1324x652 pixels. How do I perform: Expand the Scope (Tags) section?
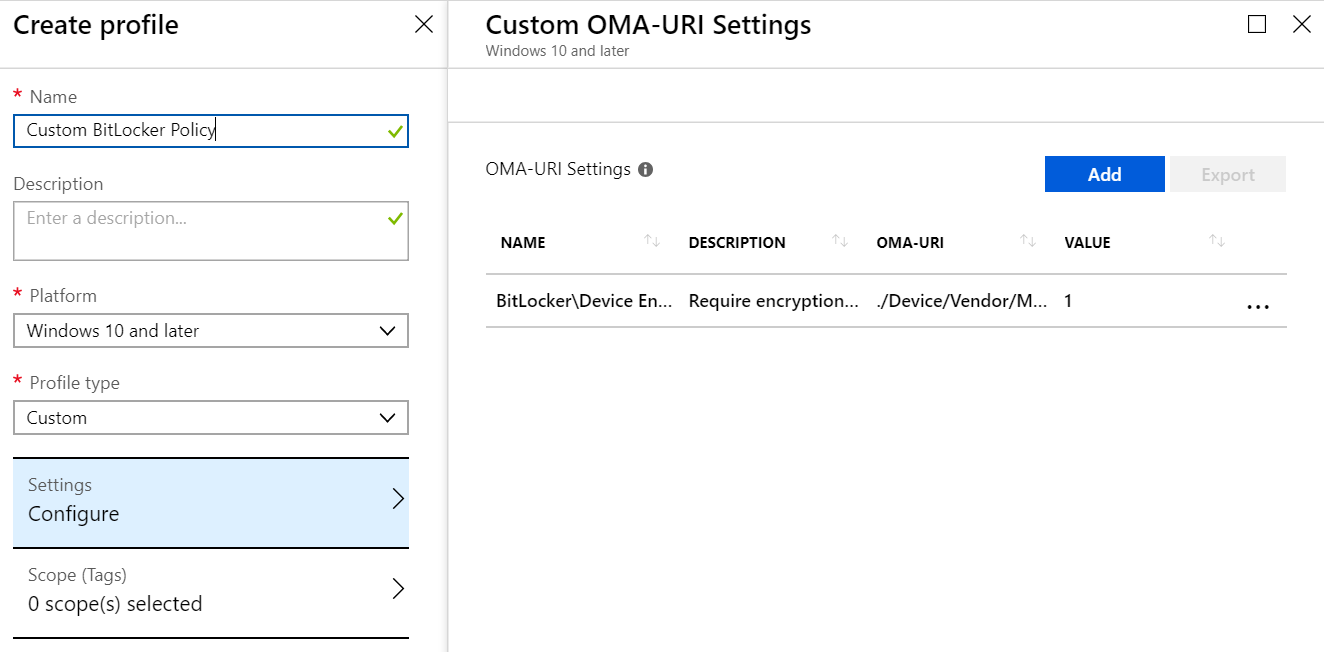[210, 589]
